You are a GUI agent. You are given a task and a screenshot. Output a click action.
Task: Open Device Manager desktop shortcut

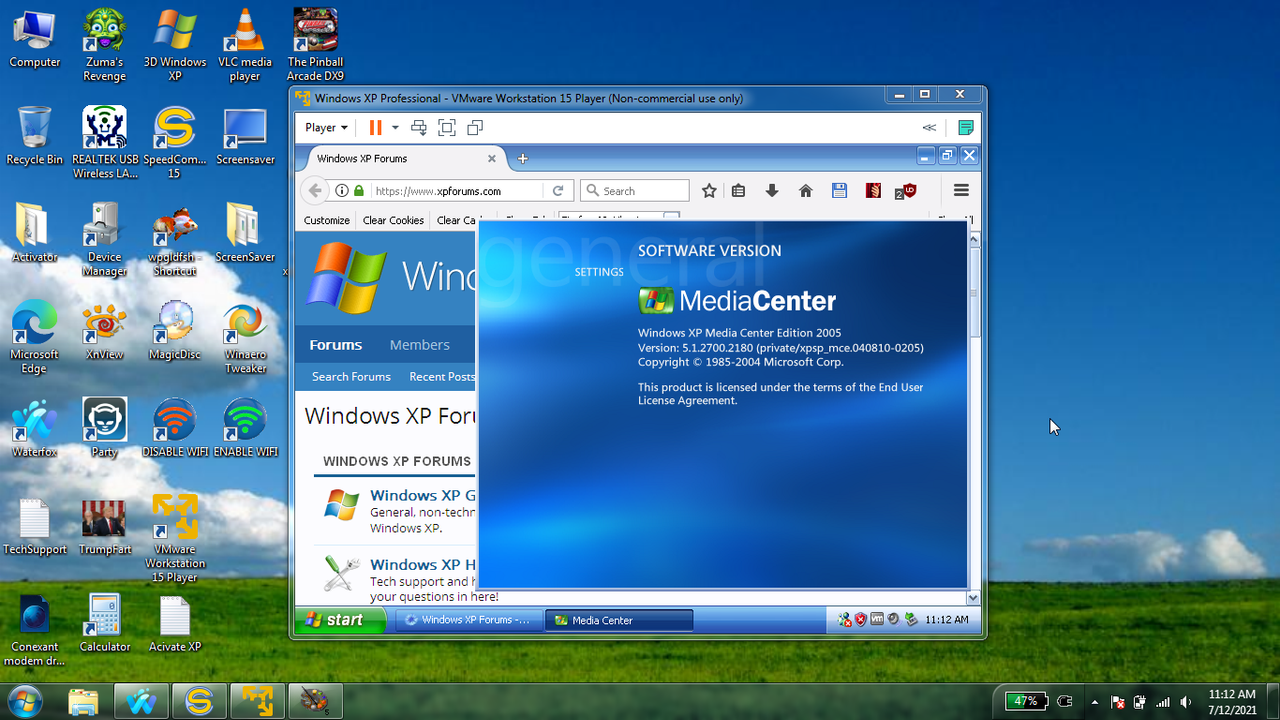(105, 240)
